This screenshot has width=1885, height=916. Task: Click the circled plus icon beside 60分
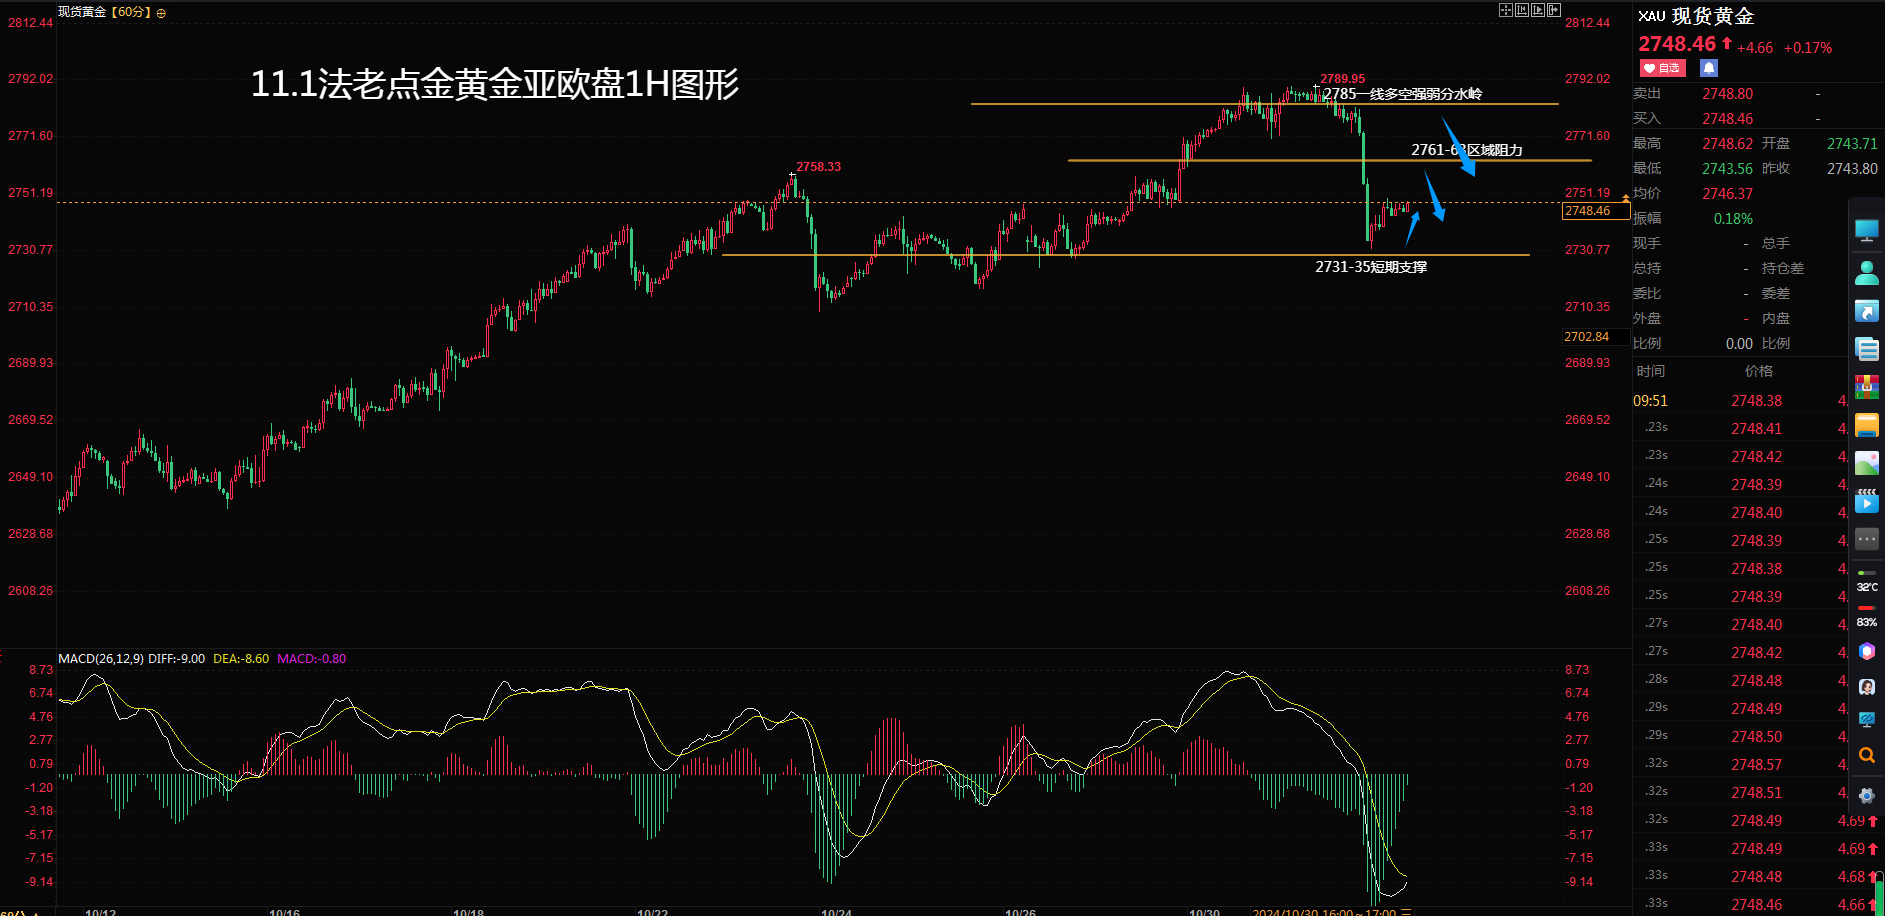161,13
